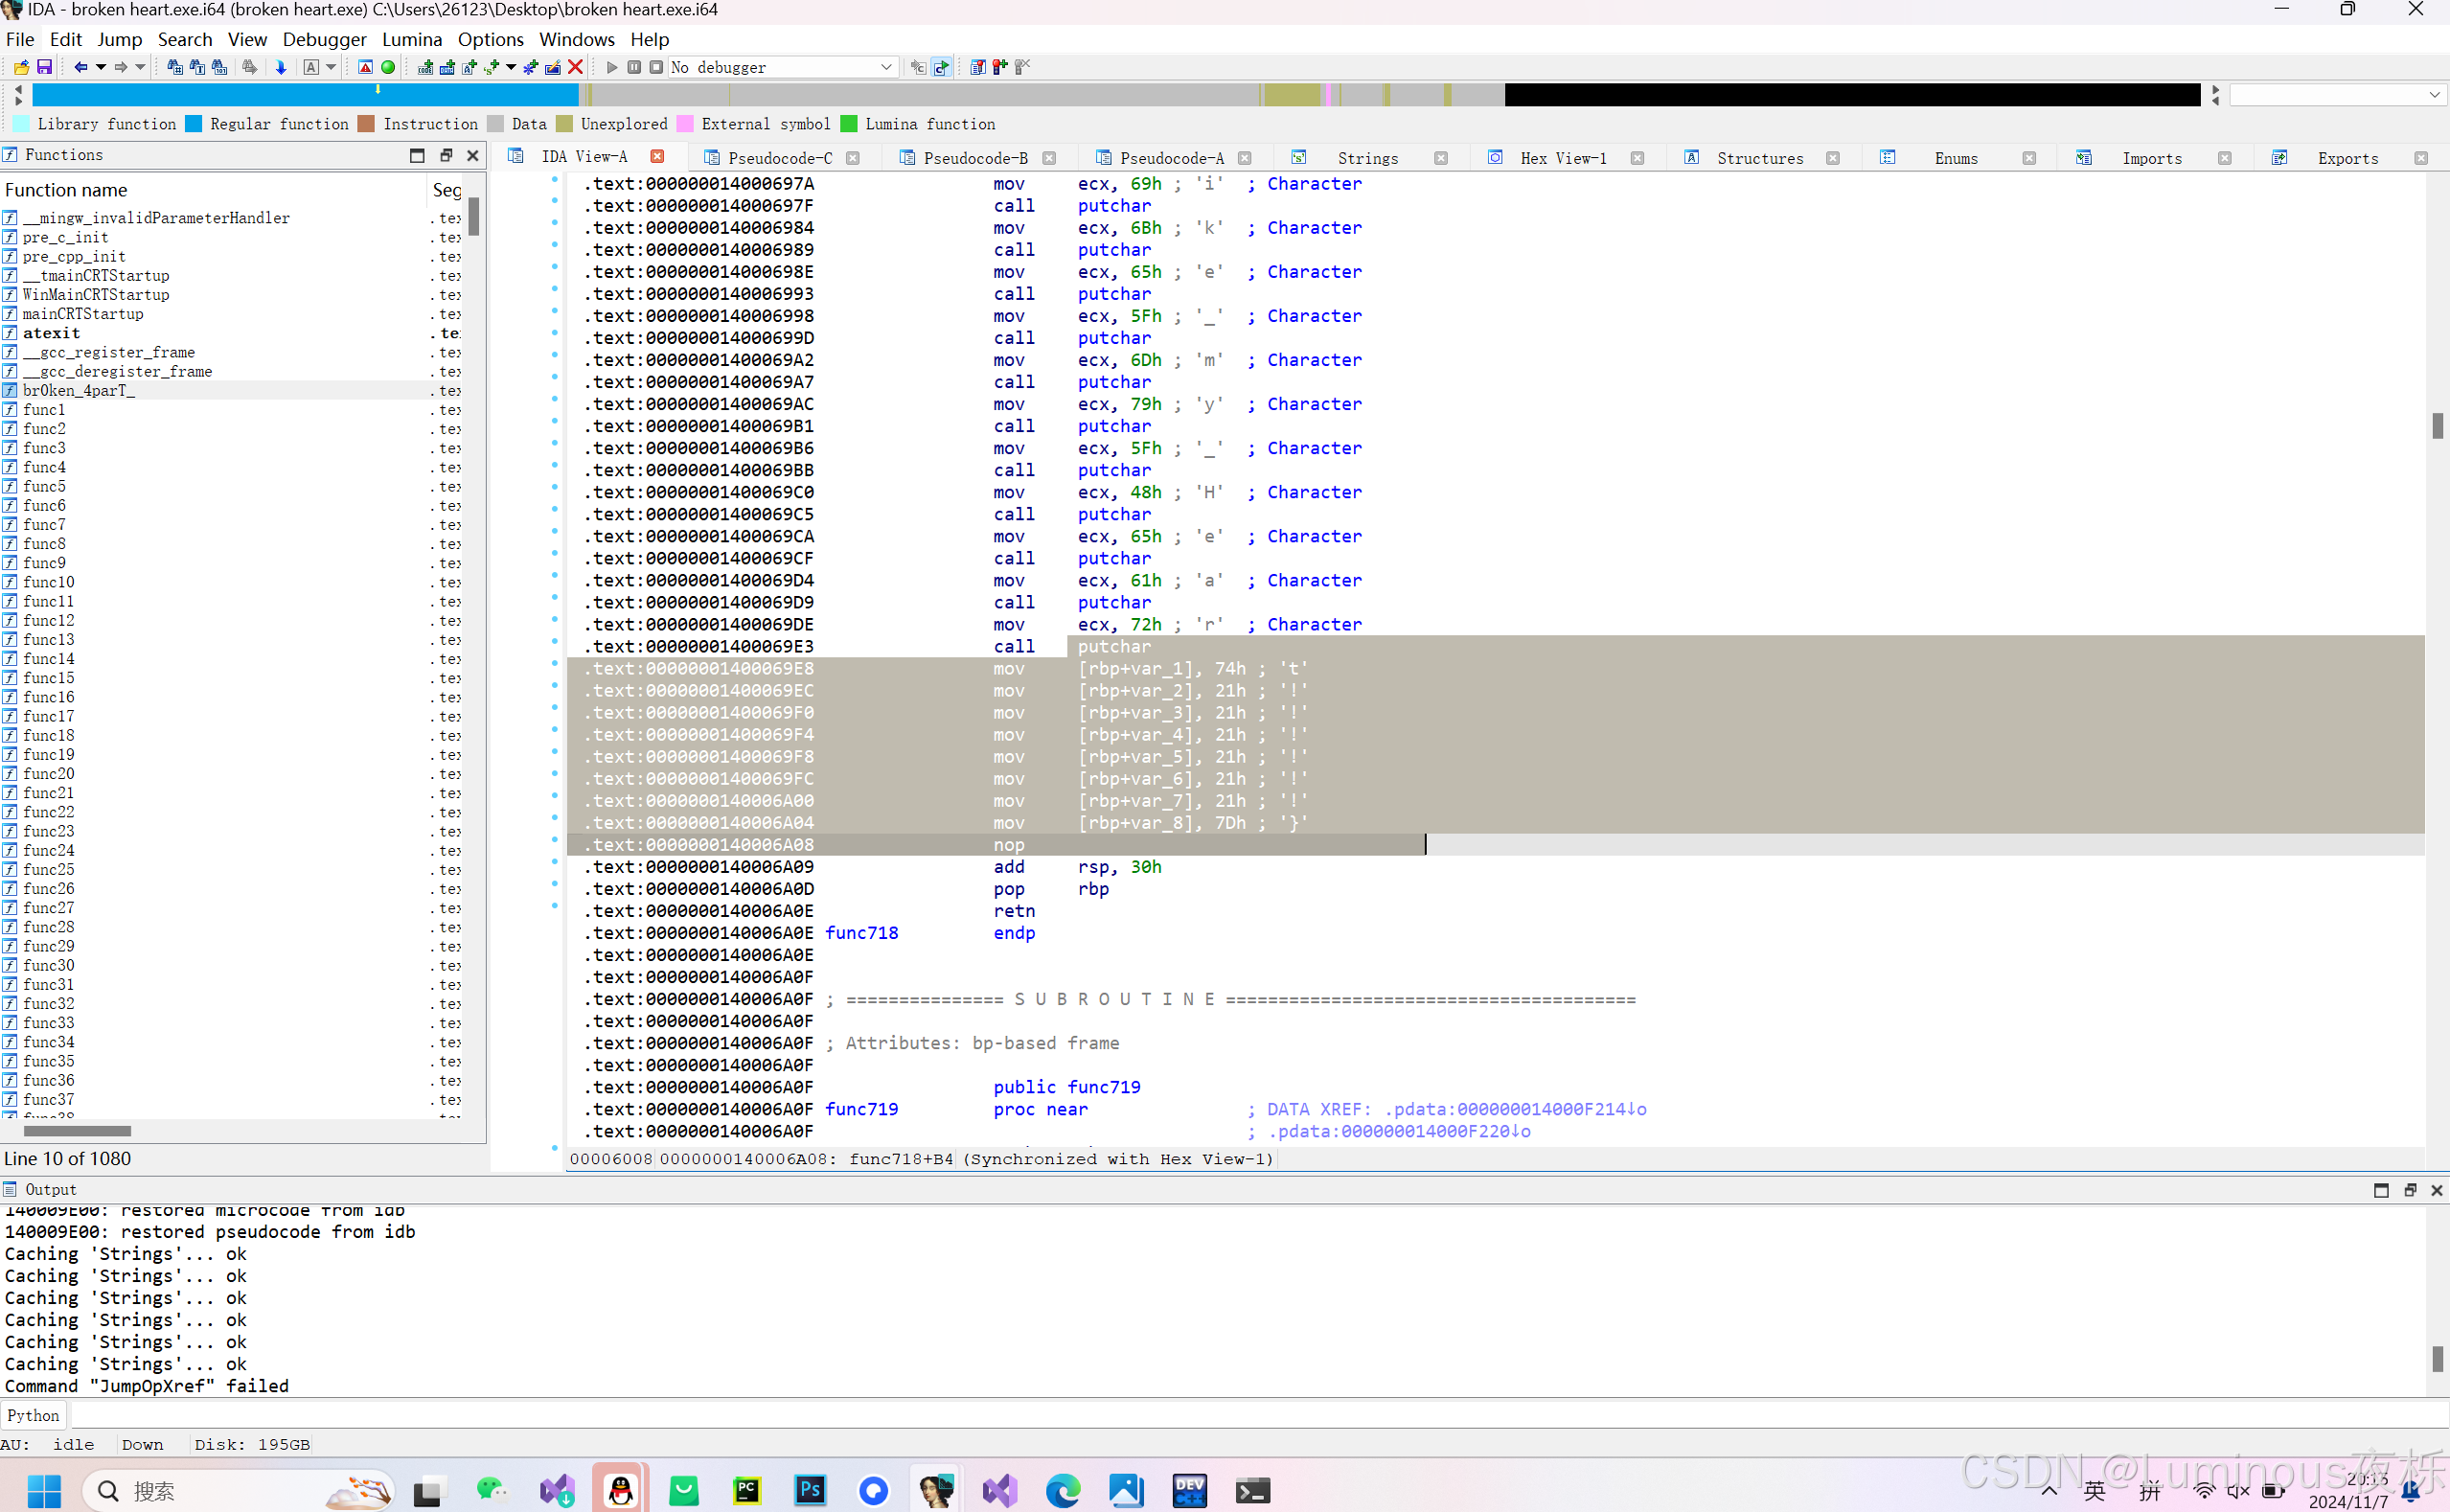2450x1512 pixels.
Task: Select the br0ken_4parT_ function in the list
Action: point(78,391)
